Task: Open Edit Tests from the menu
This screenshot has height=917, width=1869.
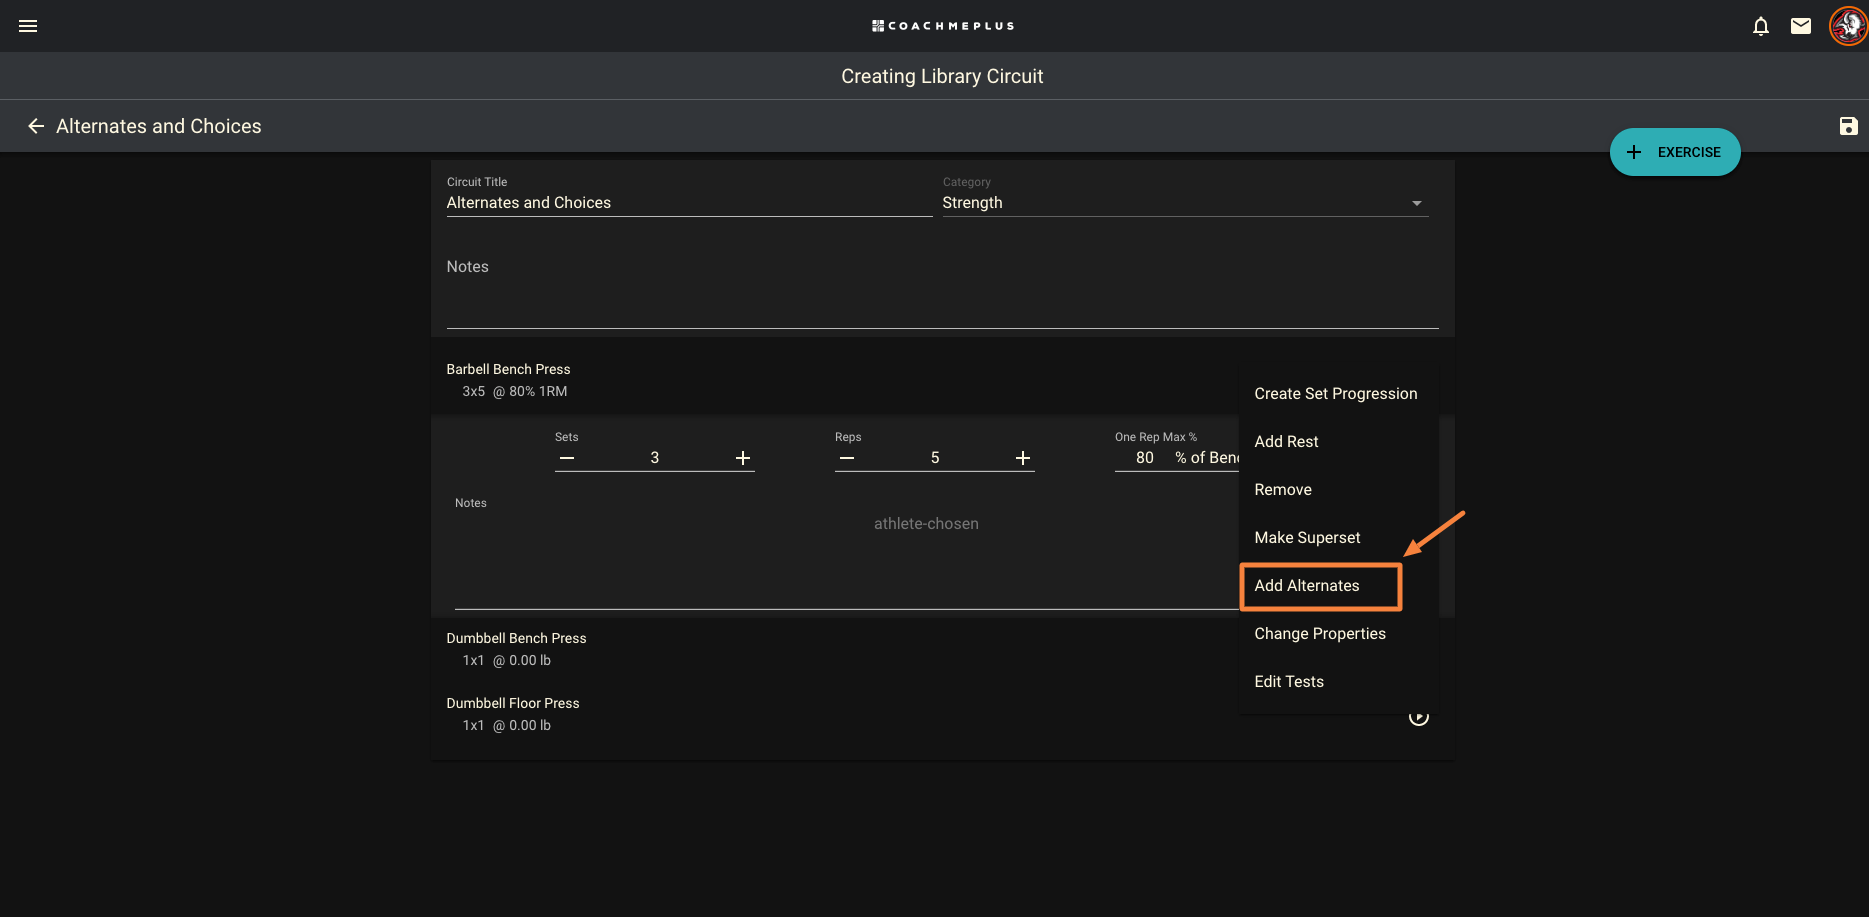Action: 1338,682
